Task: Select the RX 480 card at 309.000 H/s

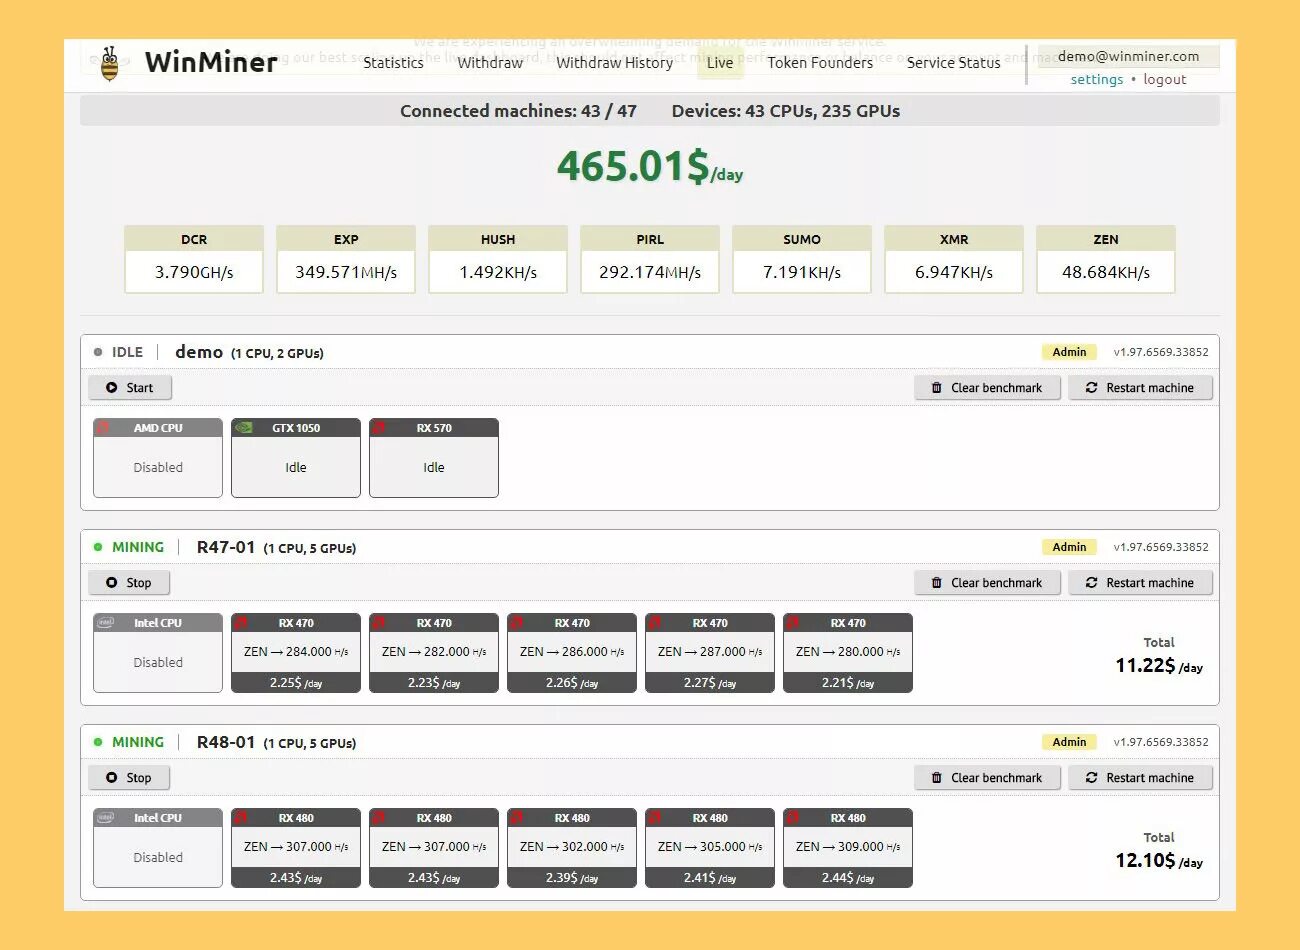Action: coord(848,847)
